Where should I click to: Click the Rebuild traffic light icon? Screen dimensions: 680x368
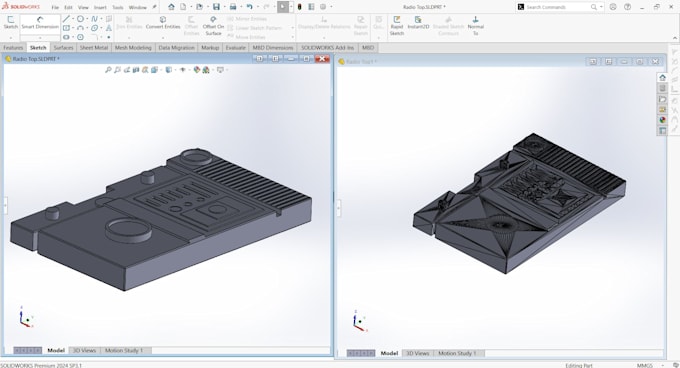pyautogui.click(x=299, y=7)
